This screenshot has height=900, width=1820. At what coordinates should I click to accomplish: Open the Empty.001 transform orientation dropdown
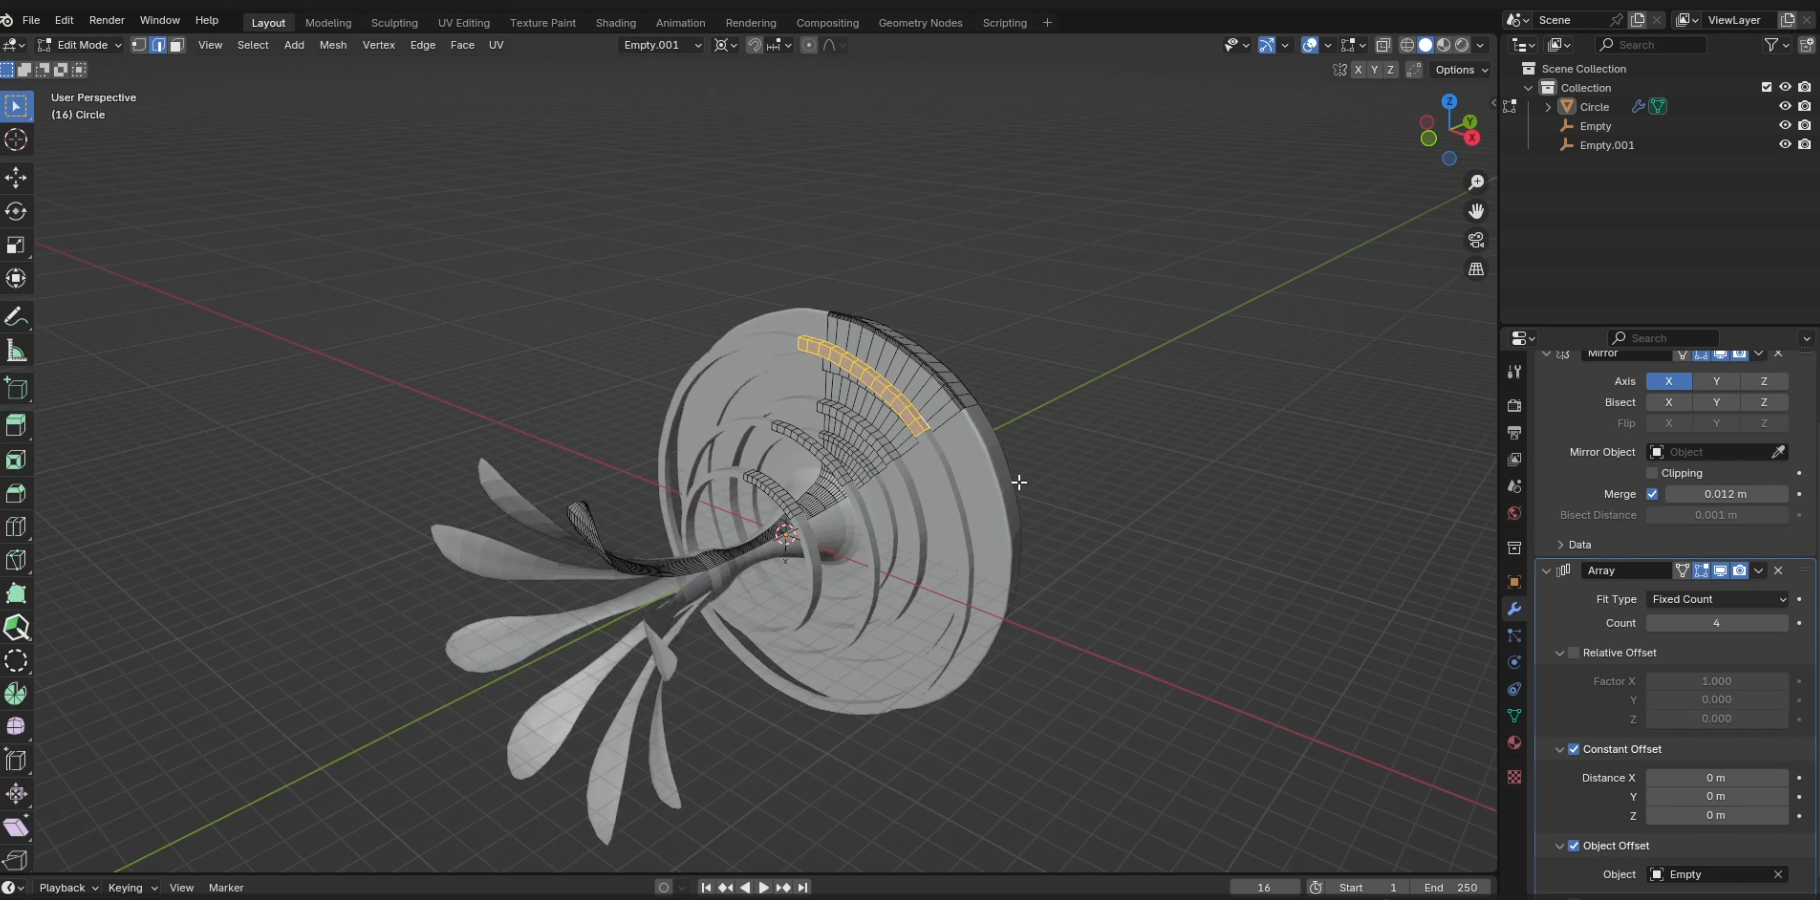(662, 45)
